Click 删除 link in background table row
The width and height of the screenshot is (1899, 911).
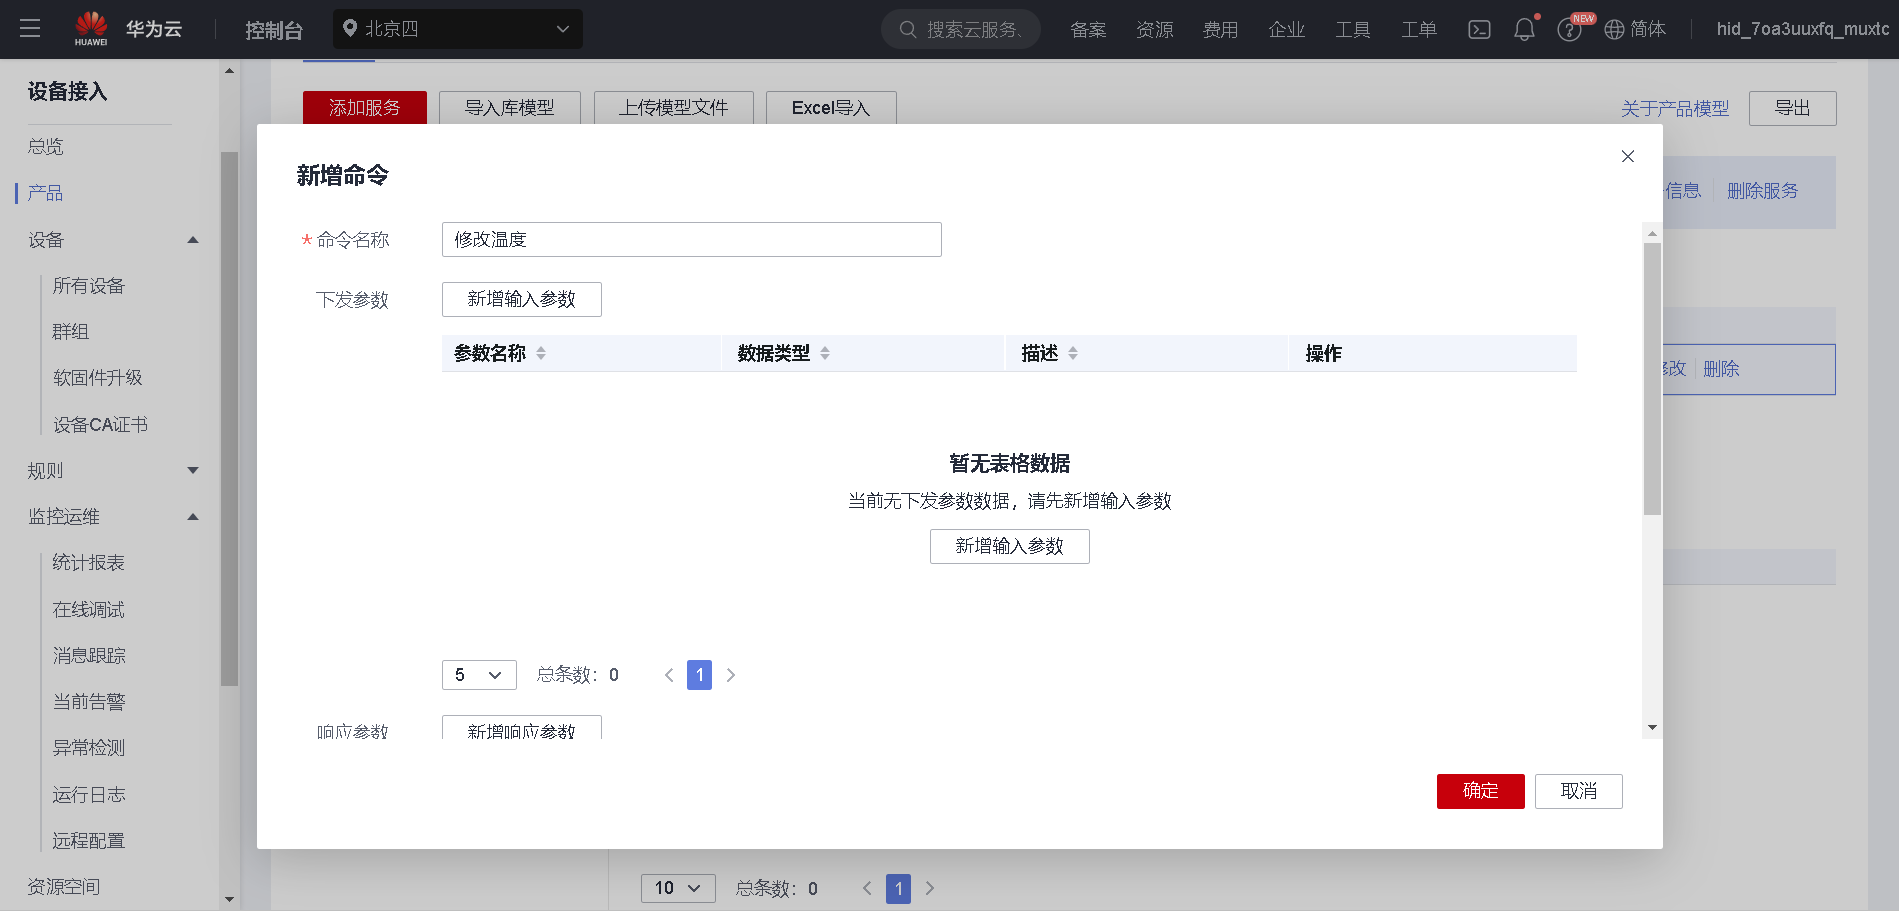(1721, 369)
